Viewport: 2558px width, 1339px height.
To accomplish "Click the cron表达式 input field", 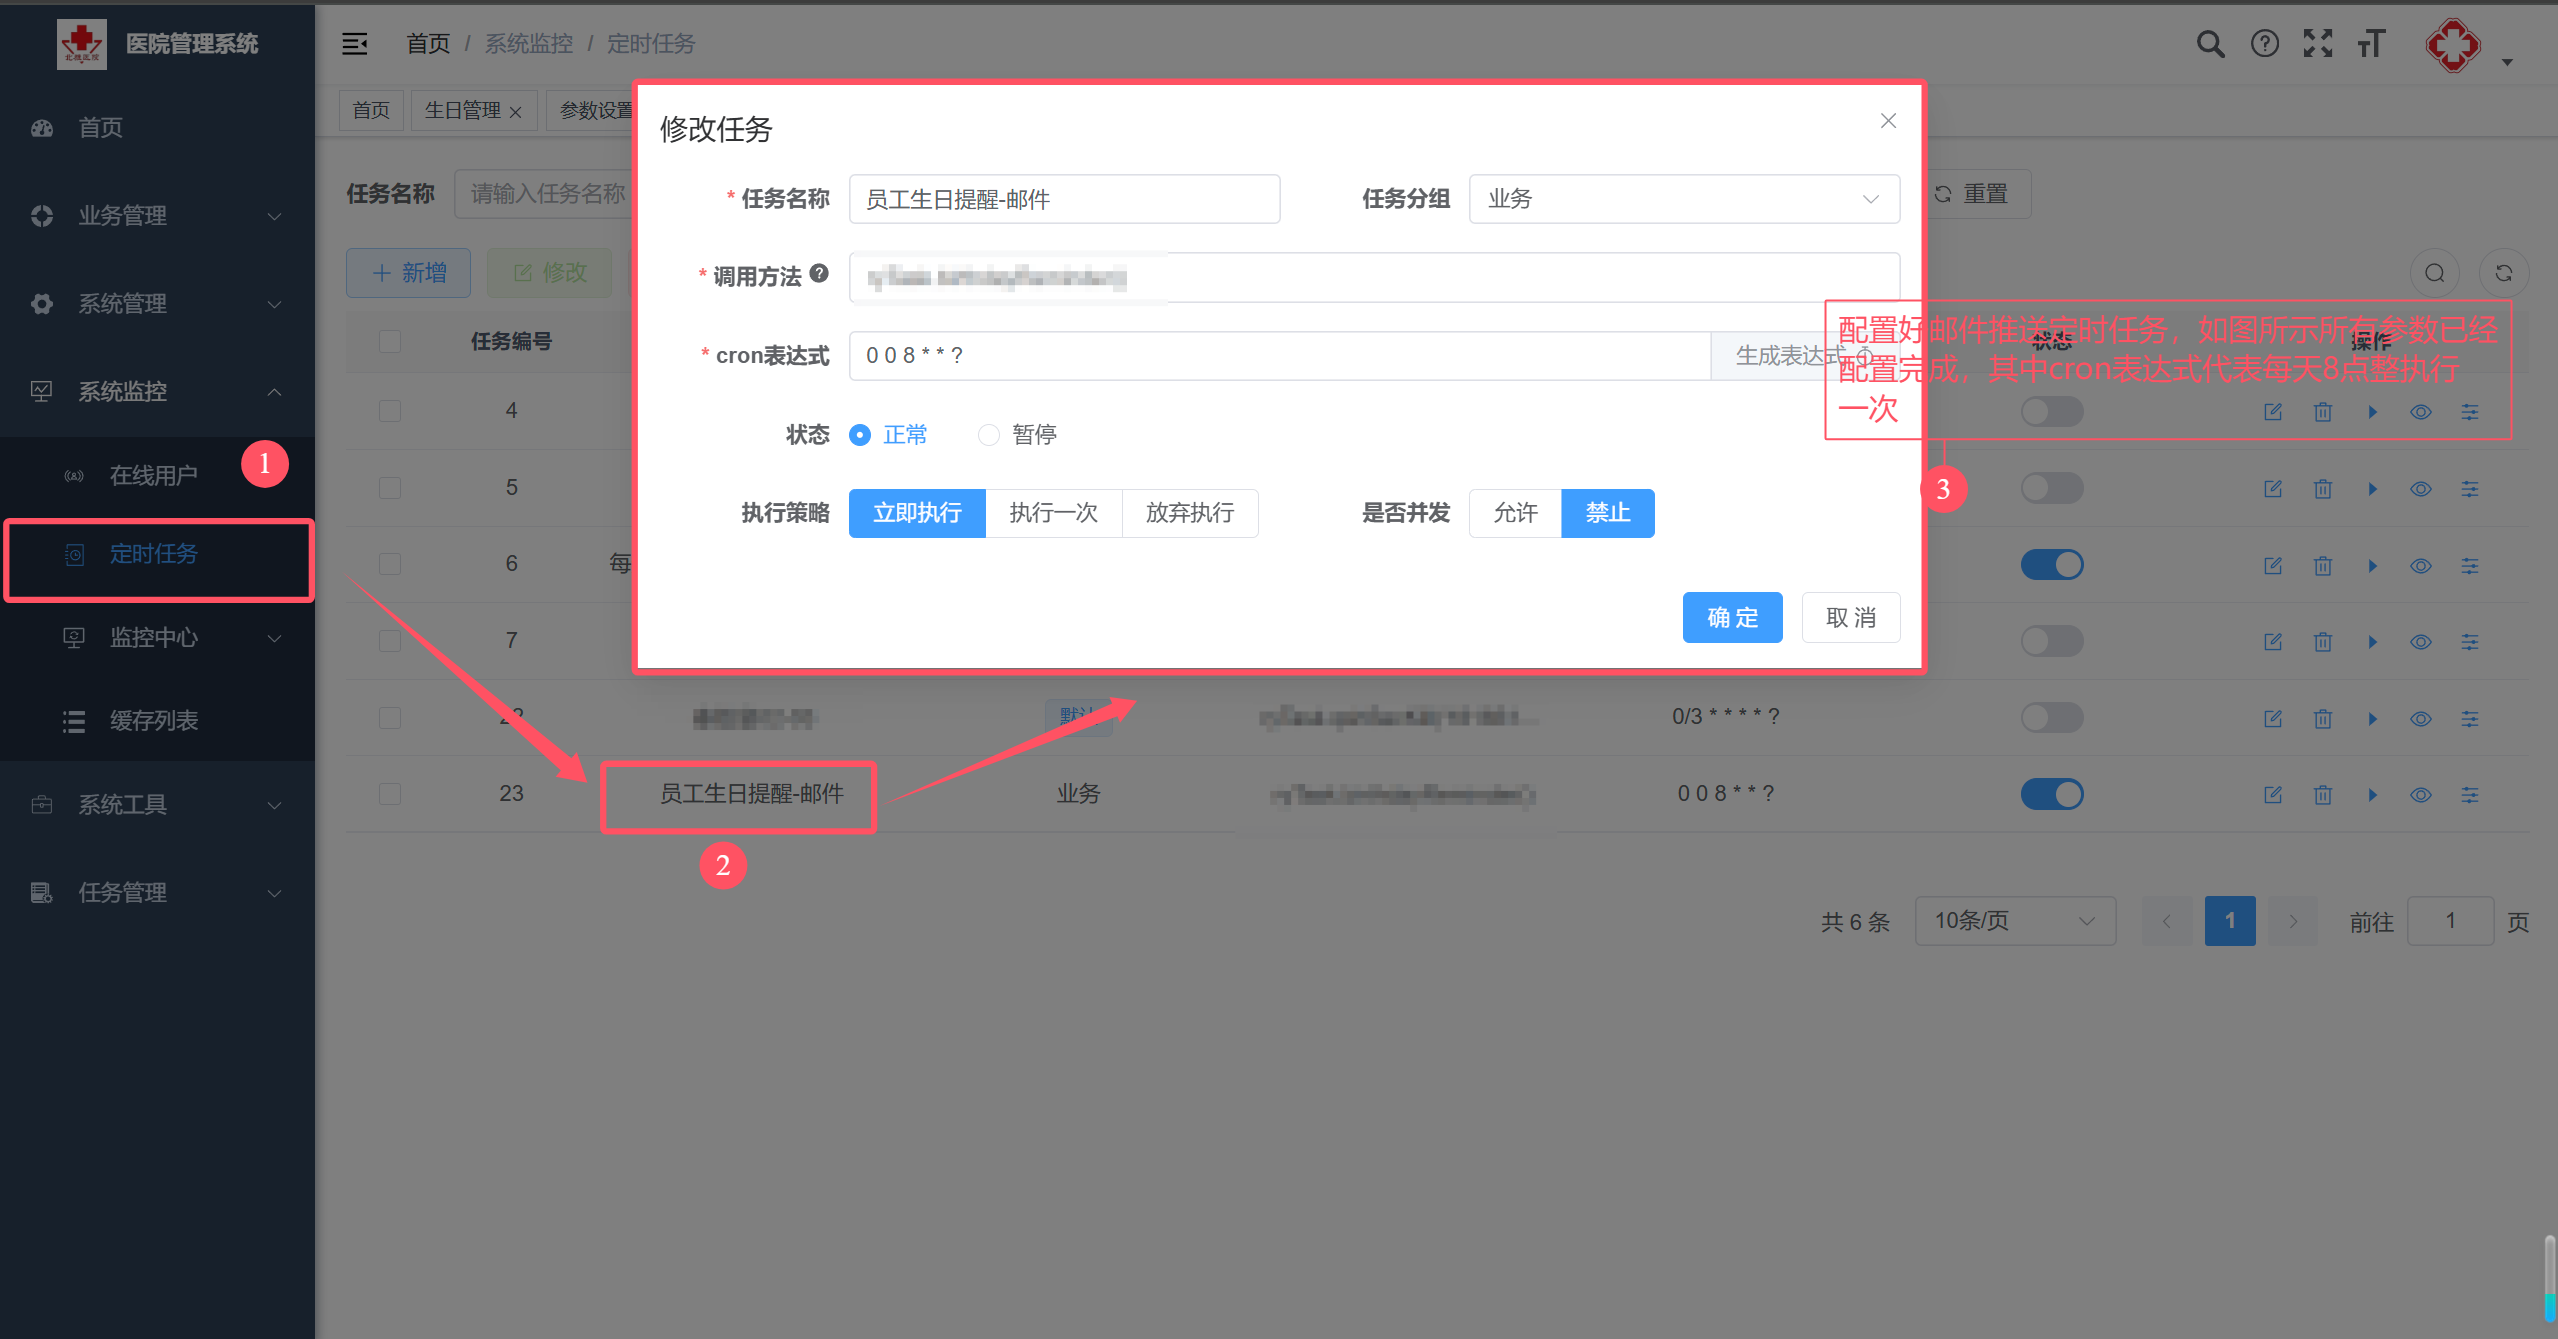I will click(x=1279, y=356).
